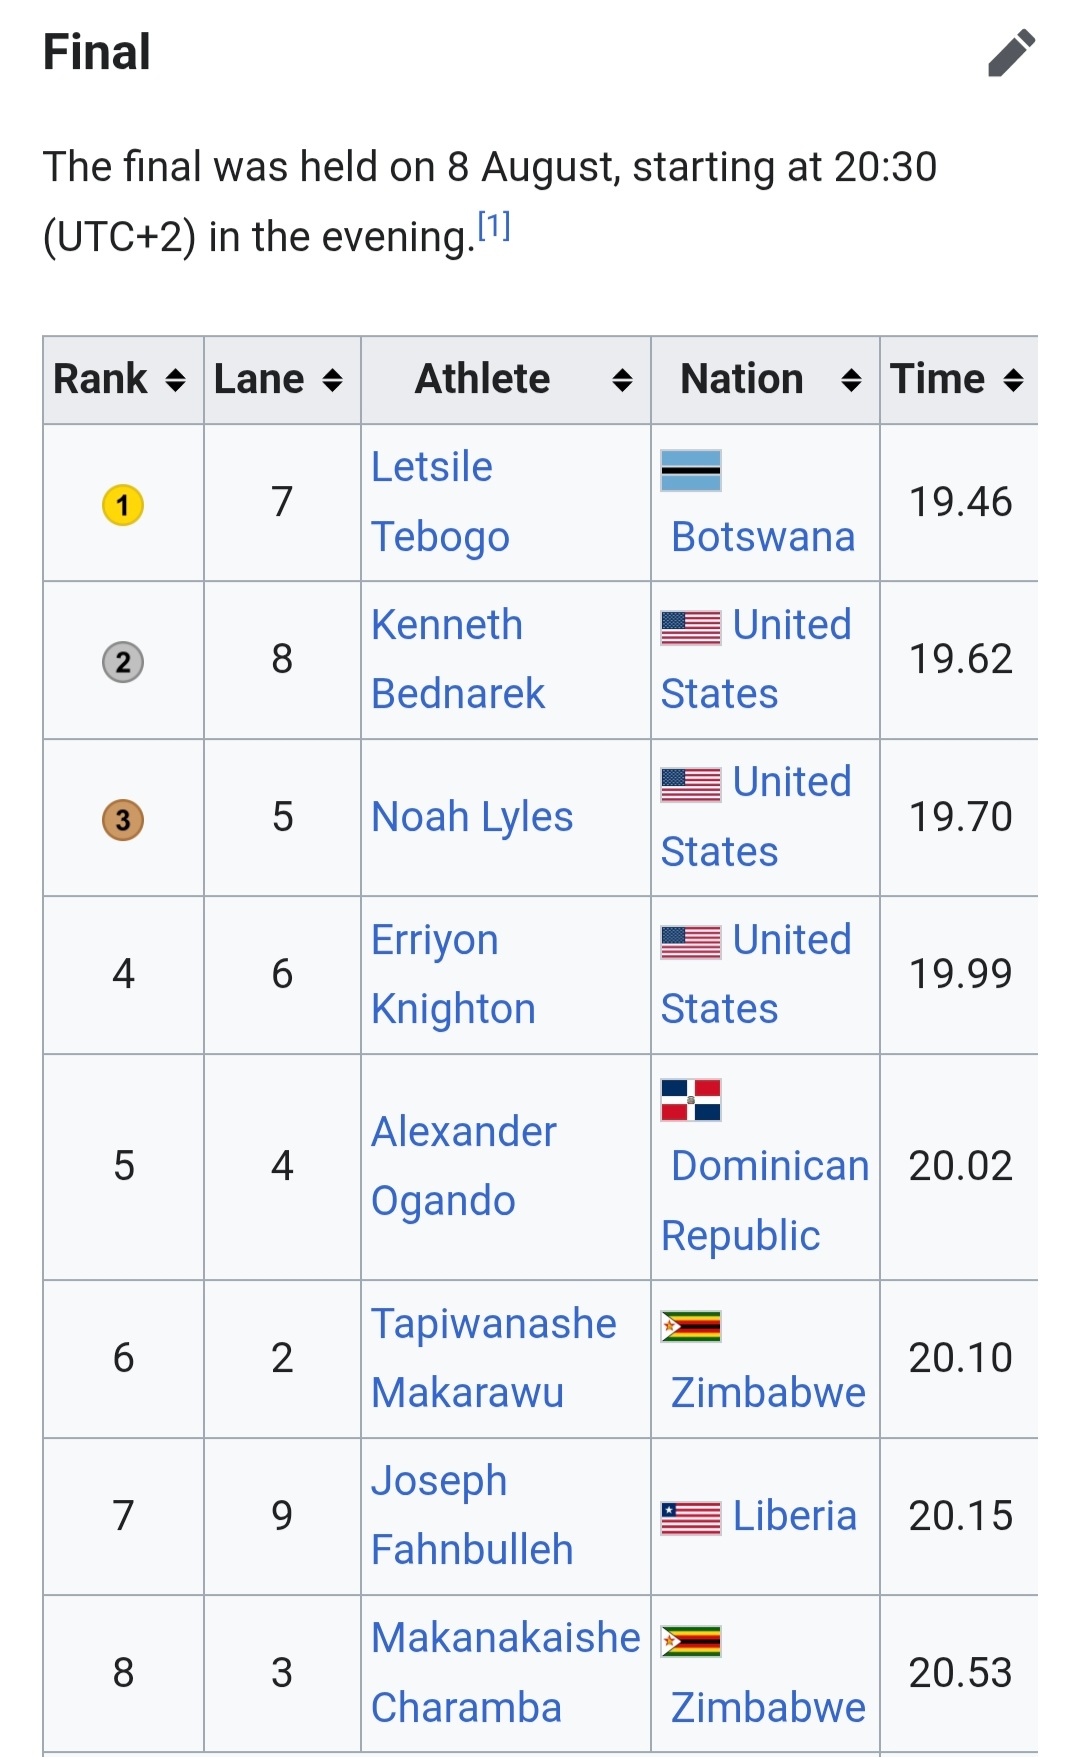The width and height of the screenshot is (1080, 1757).
Task: Open the Botswana nation link
Action: click(x=763, y=537)
